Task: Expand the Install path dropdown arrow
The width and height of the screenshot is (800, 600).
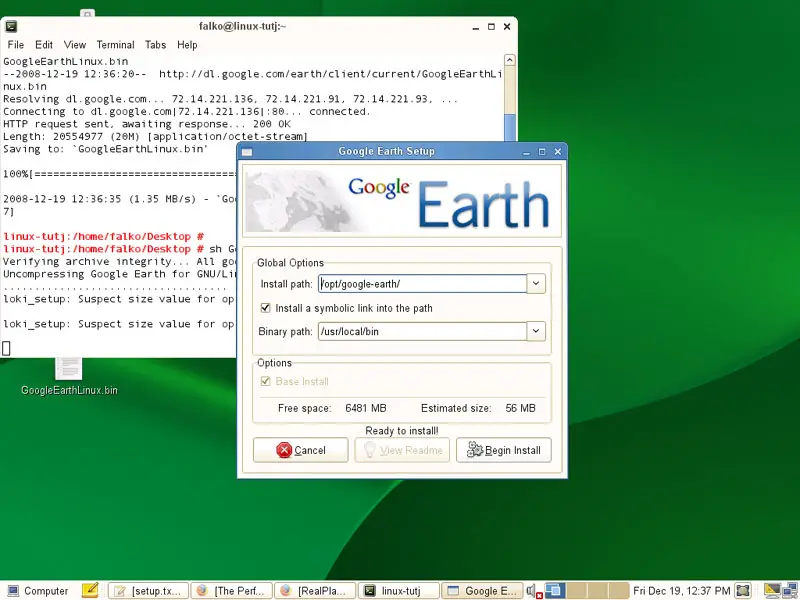Action: click(536, 283)
